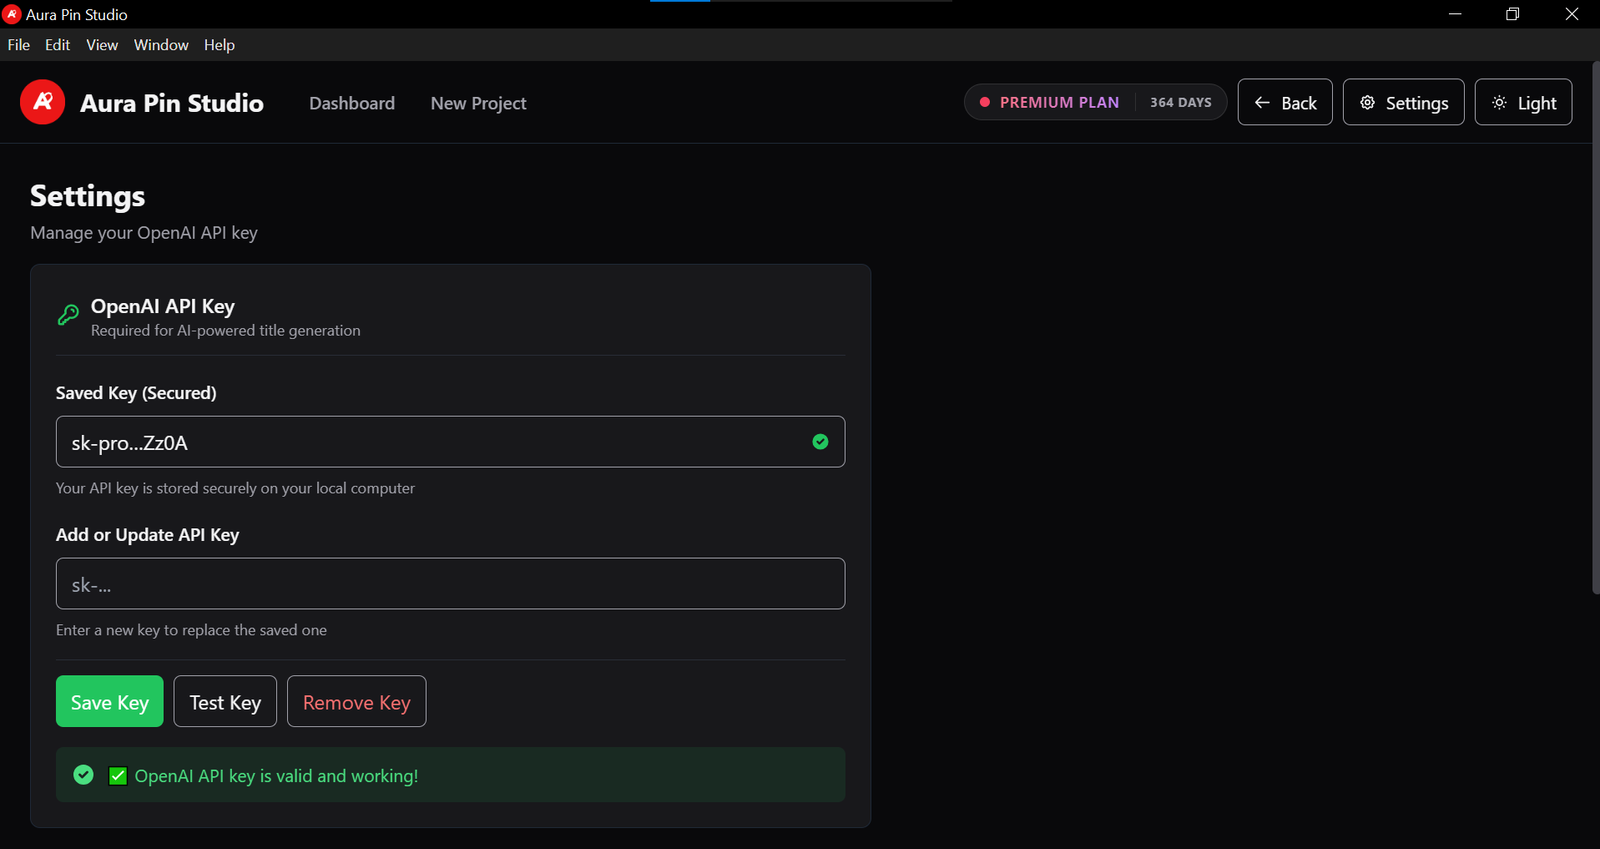The height and width of the screenshot is (849, 1600).
Task: Open the Window menu
Action: tap(161, 45)
